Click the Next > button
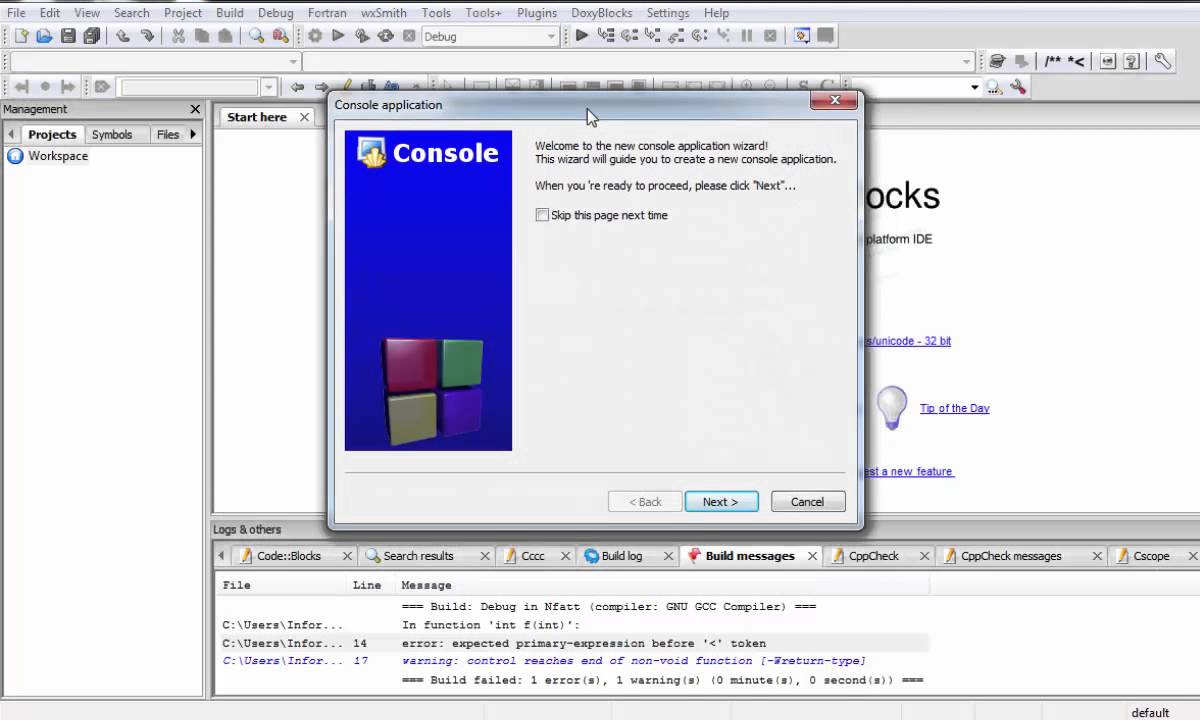 [x=721, y=502]
